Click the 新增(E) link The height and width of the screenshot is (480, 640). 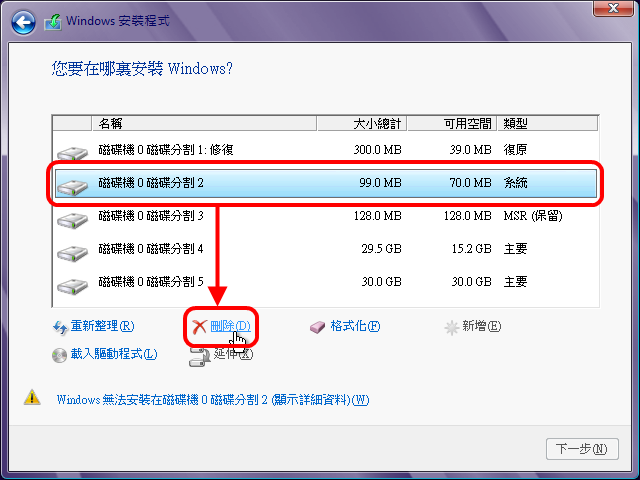[482, 326]
